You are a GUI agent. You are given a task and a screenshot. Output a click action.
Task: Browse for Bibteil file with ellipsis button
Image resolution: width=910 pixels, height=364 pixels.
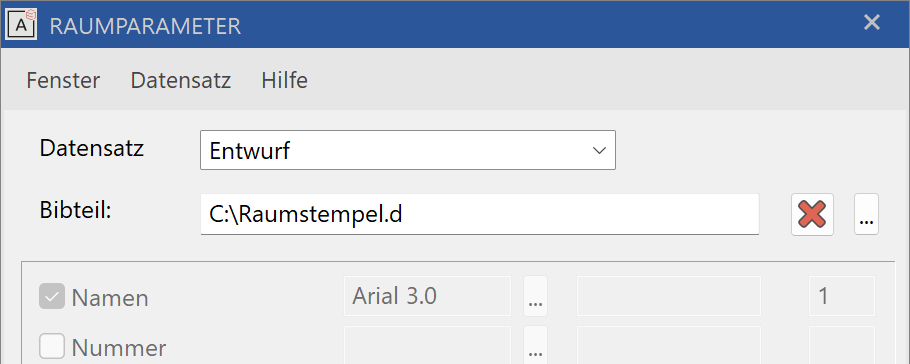866,214
